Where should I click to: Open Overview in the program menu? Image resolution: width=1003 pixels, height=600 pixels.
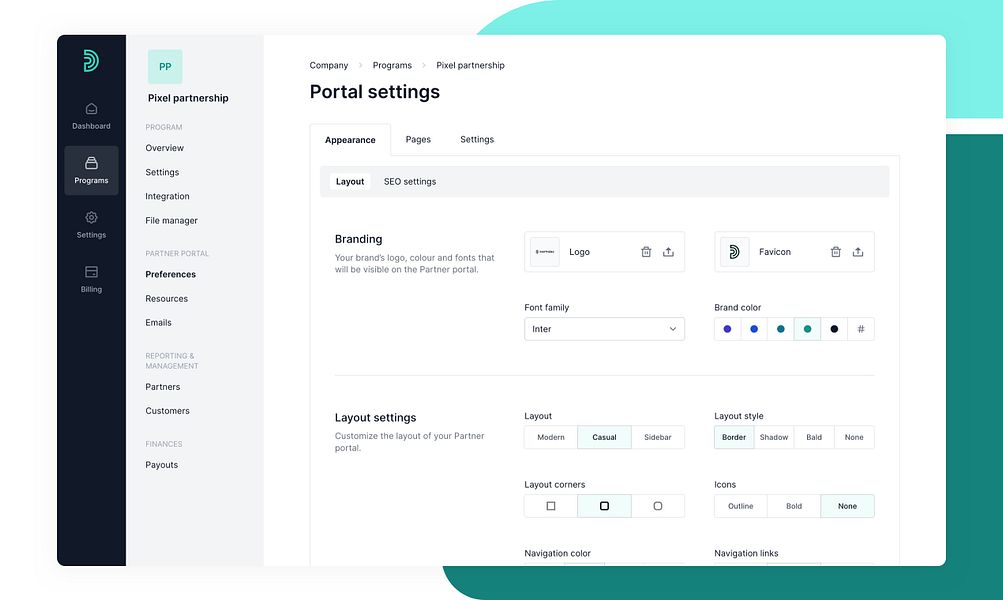coord(164,148)
